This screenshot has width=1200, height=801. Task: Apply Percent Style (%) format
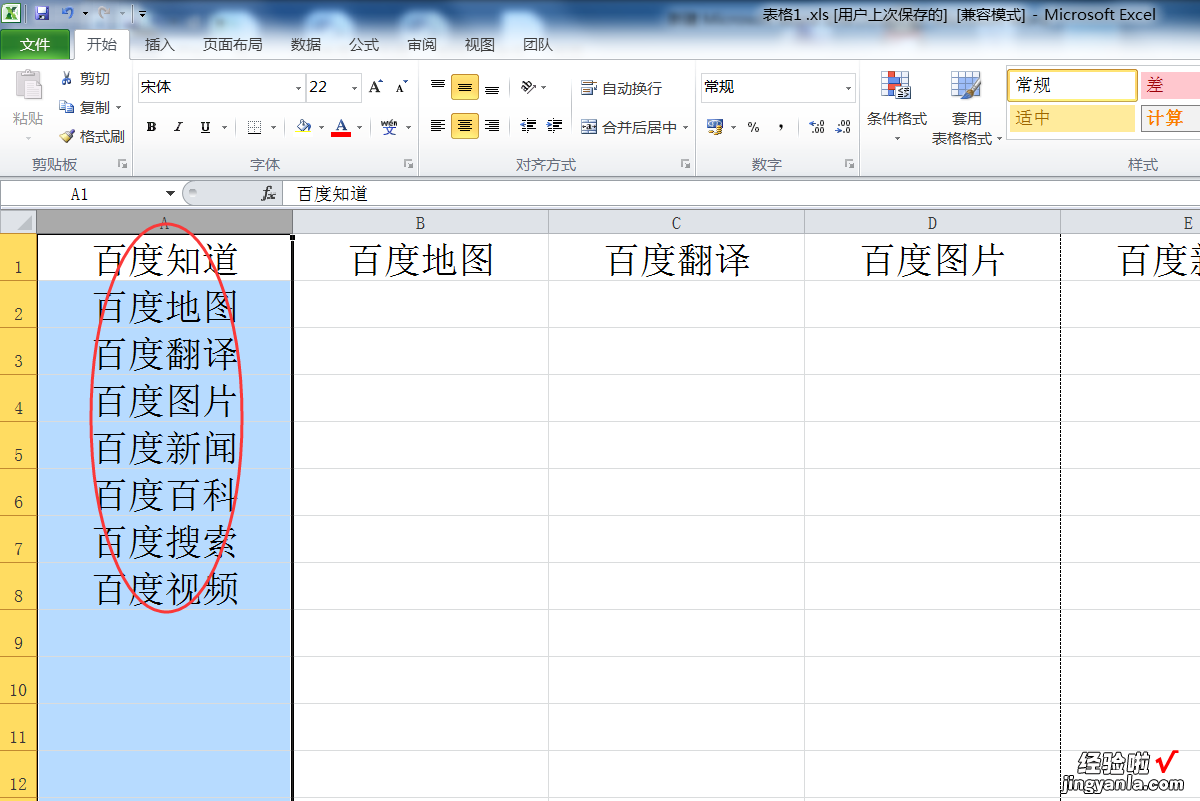[754, 127]
